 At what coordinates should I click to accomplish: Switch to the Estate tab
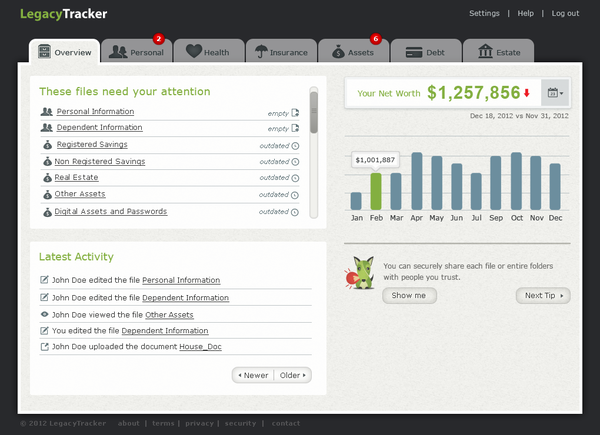click(x=498, y=51)
